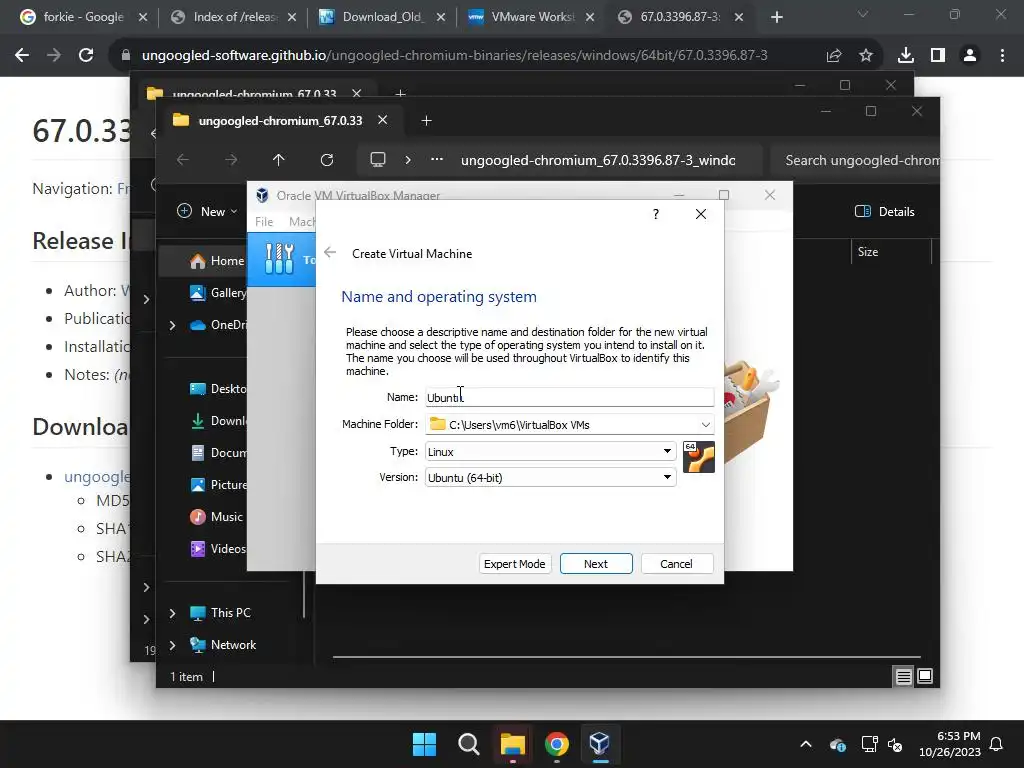Select Gallery in Explorer sidebar
Image resolution: width=1024 pixels, height=768 pixels.
tap(219, 293)
